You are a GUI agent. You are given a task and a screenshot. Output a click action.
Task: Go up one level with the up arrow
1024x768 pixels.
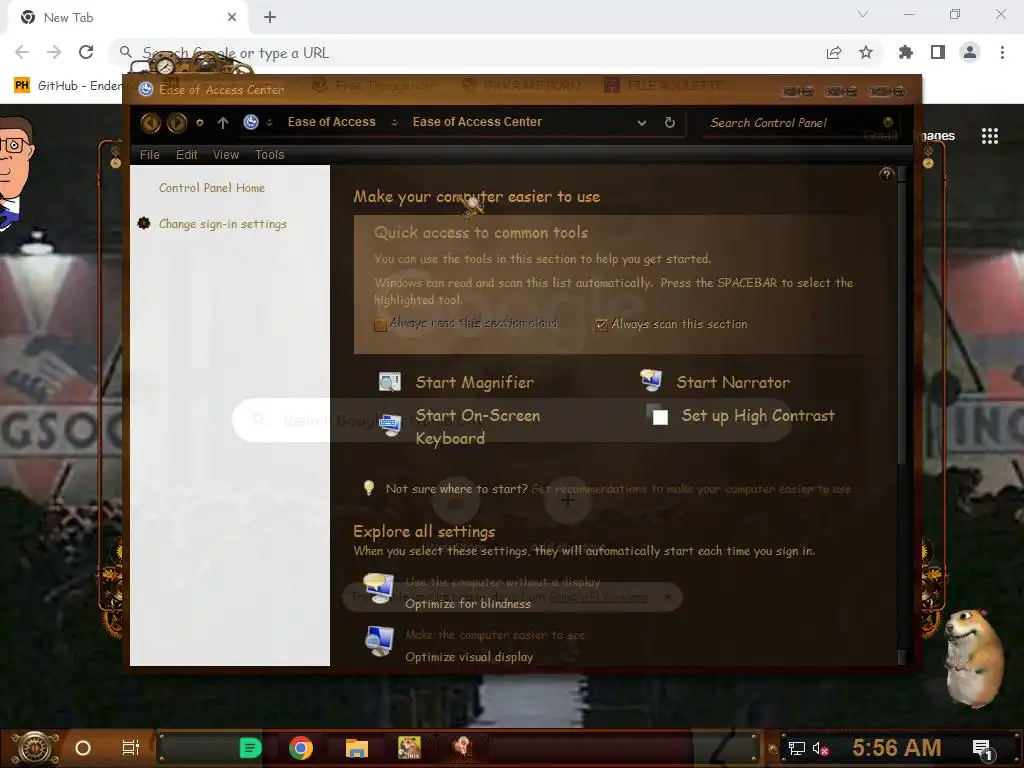(x=223, y=122)
